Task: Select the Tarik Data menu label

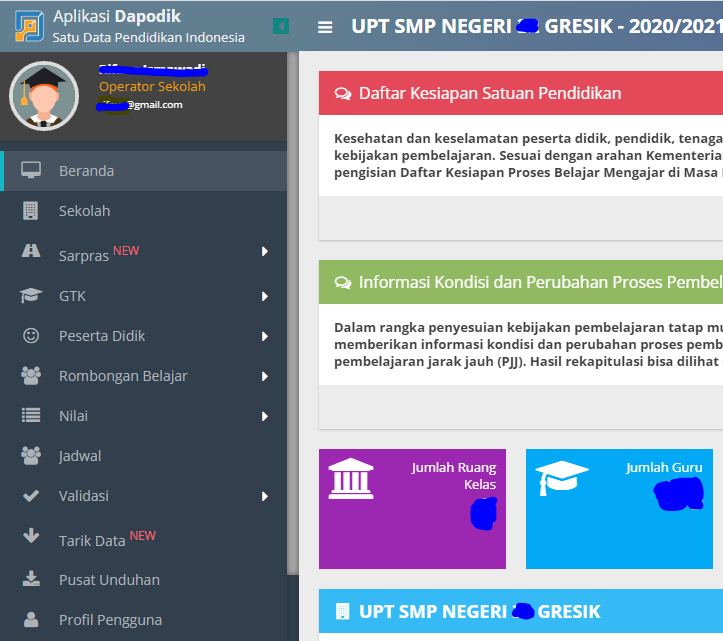Action: coord(92,540)
